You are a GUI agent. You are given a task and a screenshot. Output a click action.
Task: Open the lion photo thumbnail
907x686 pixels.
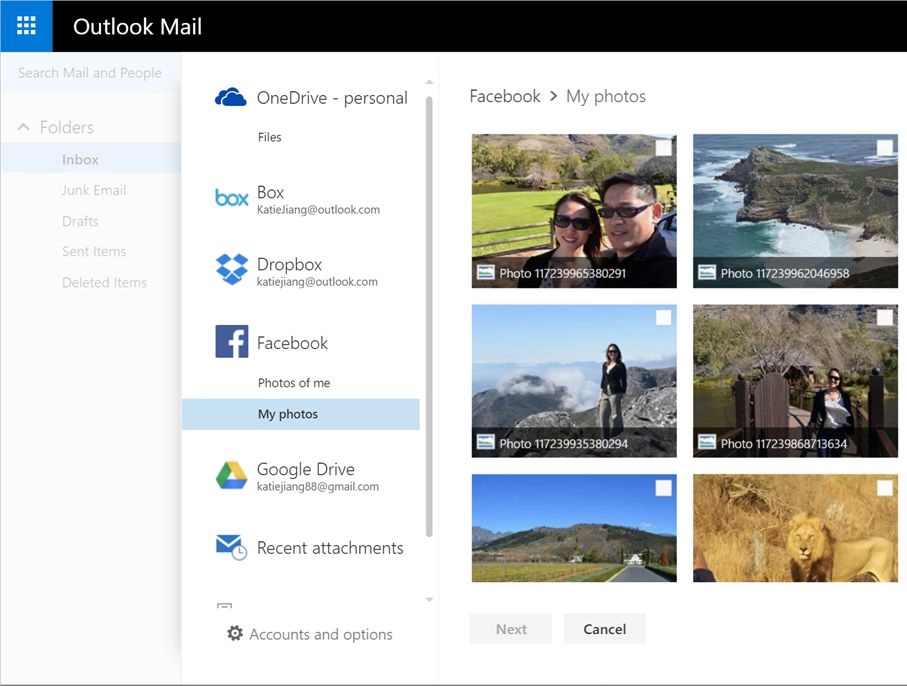point(795,528)
